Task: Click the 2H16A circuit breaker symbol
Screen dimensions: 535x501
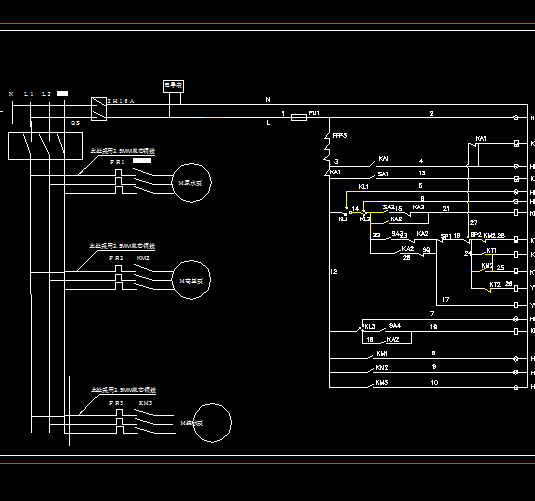Action: (99, 109)
